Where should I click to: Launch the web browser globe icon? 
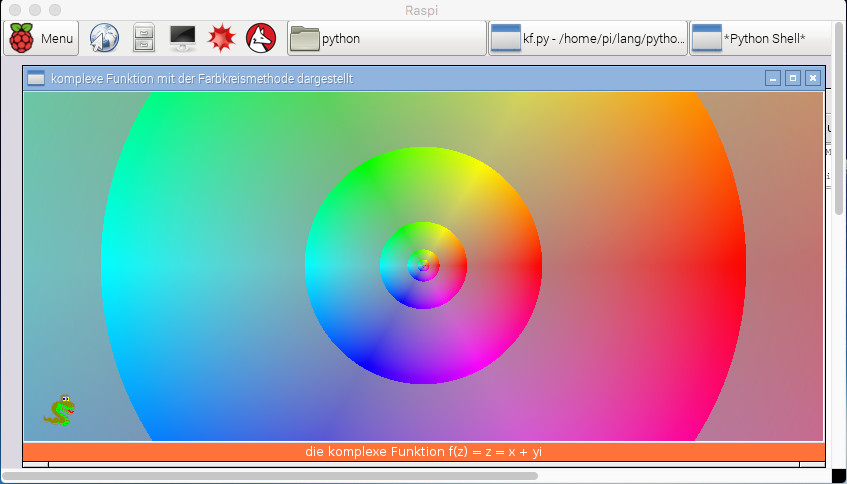tap(103, 39)
